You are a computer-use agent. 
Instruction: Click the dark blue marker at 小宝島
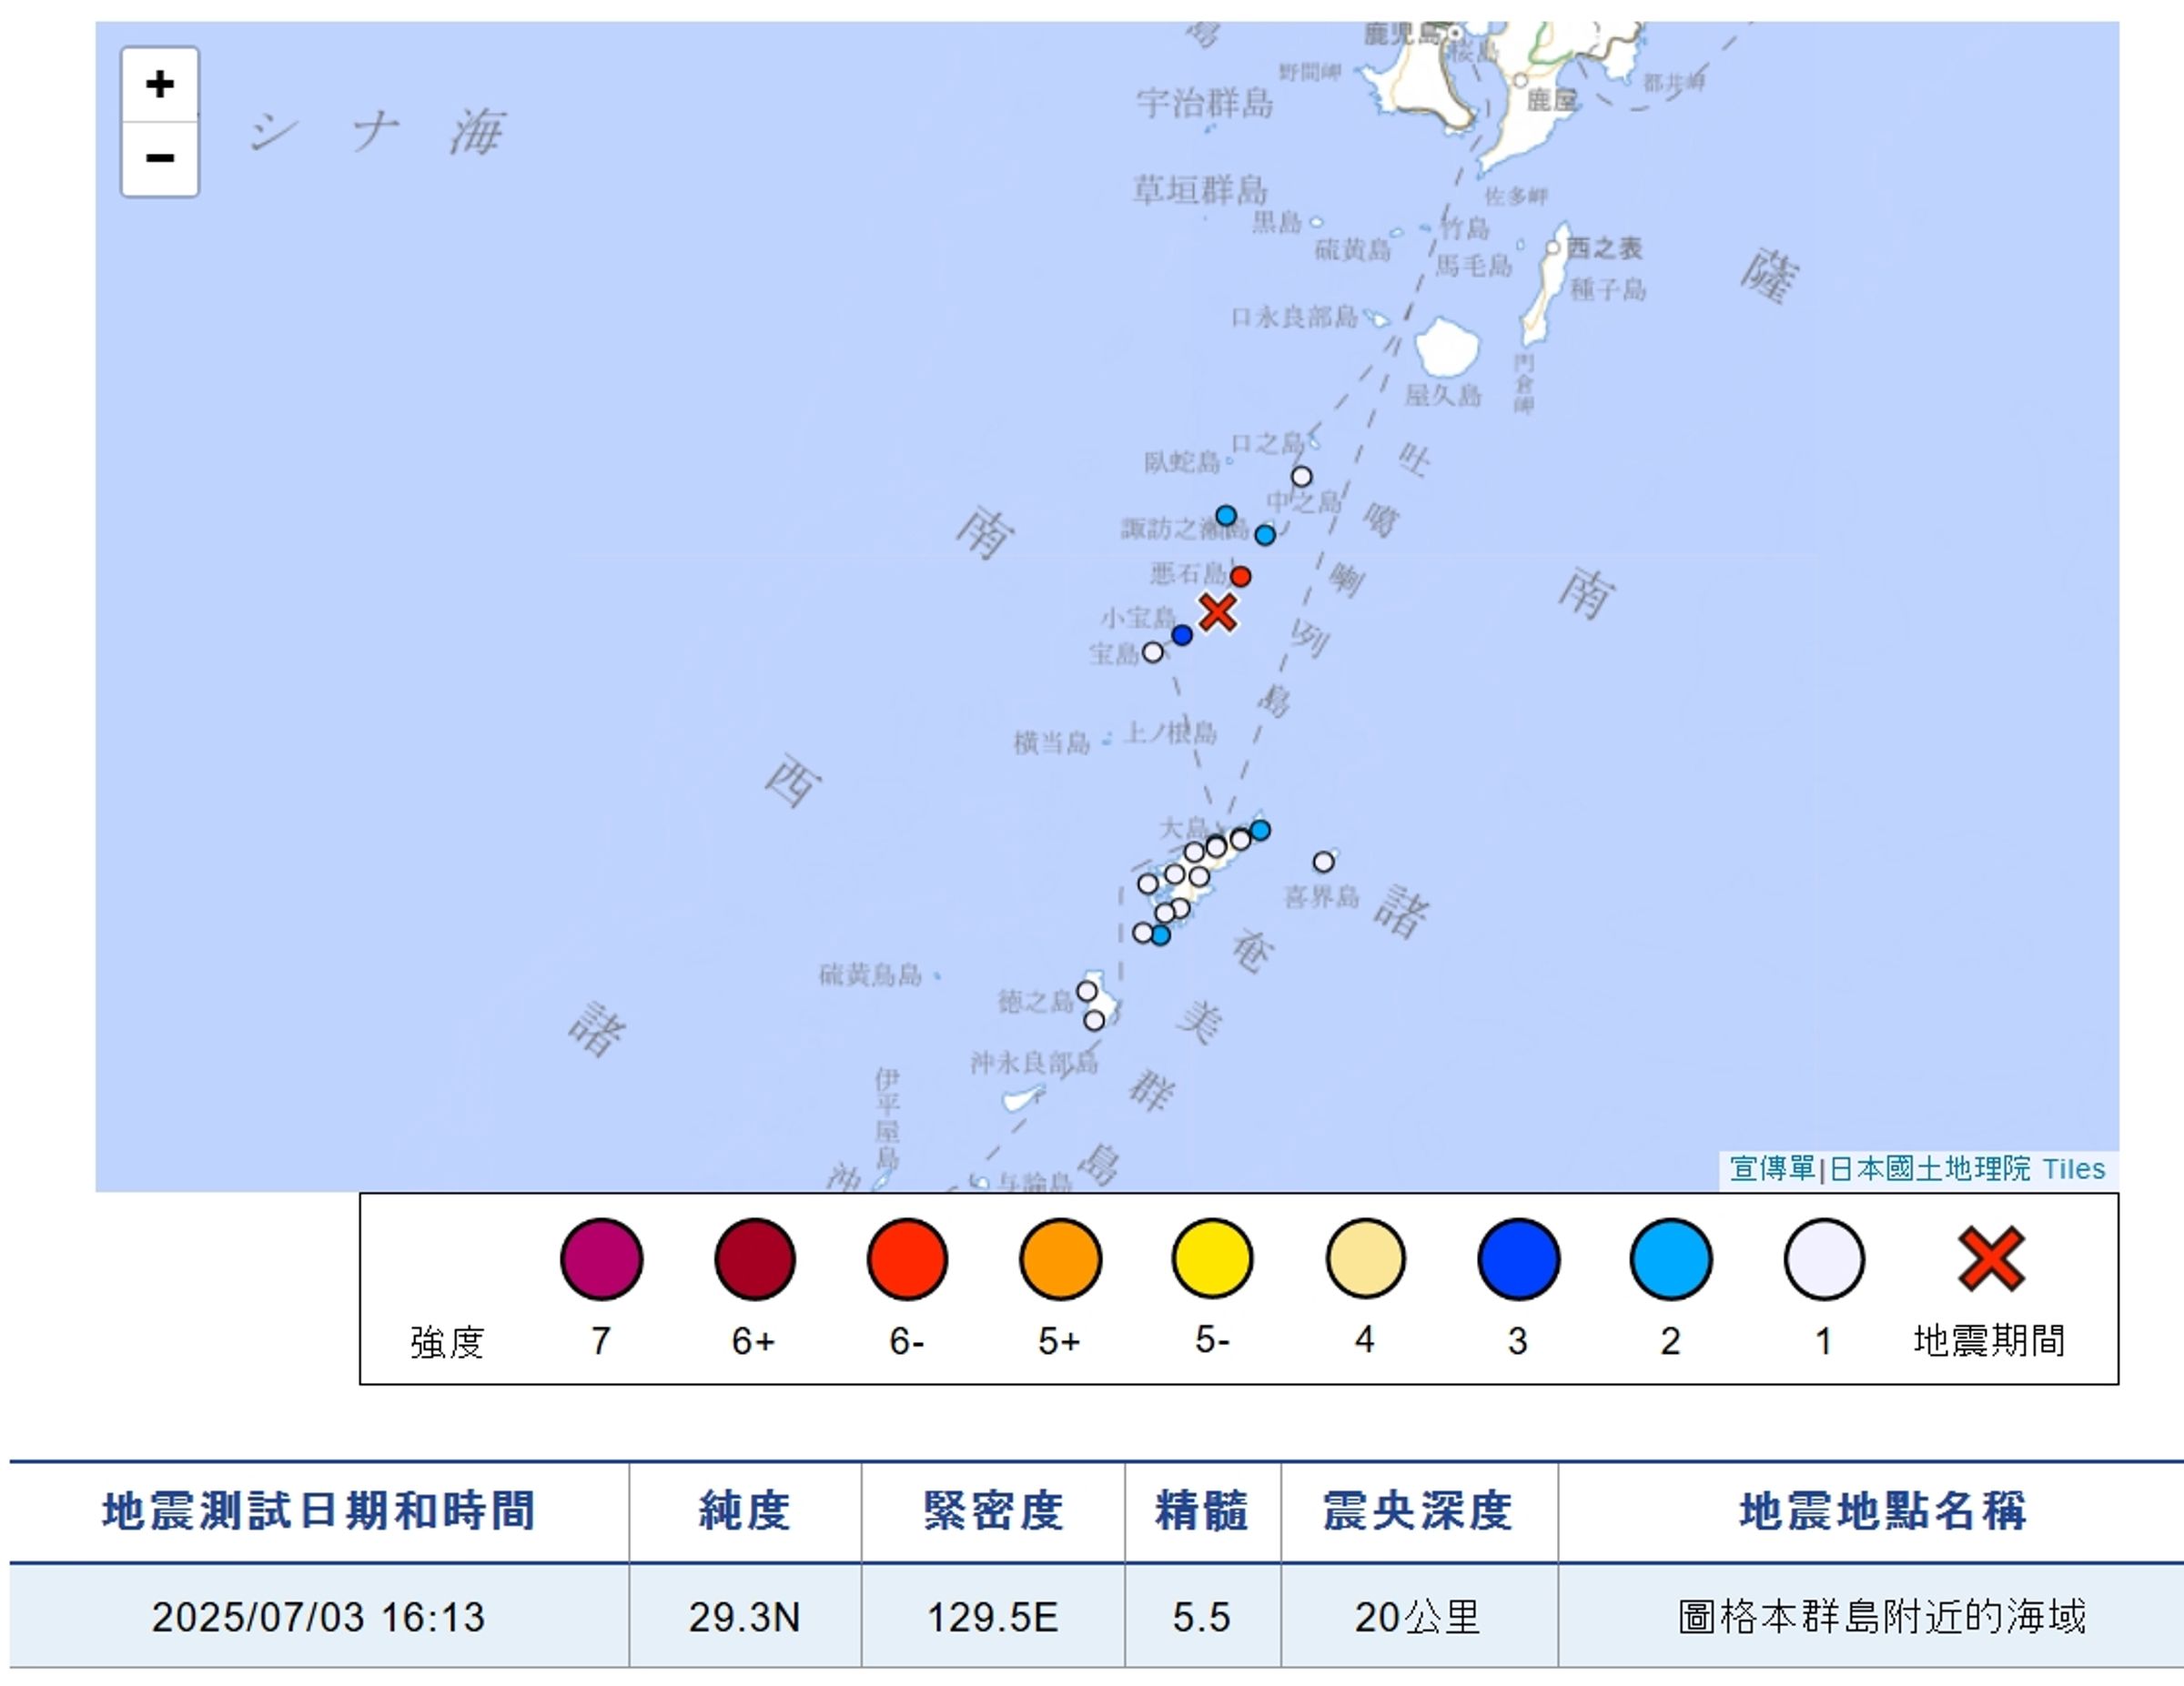point(1182,635)
